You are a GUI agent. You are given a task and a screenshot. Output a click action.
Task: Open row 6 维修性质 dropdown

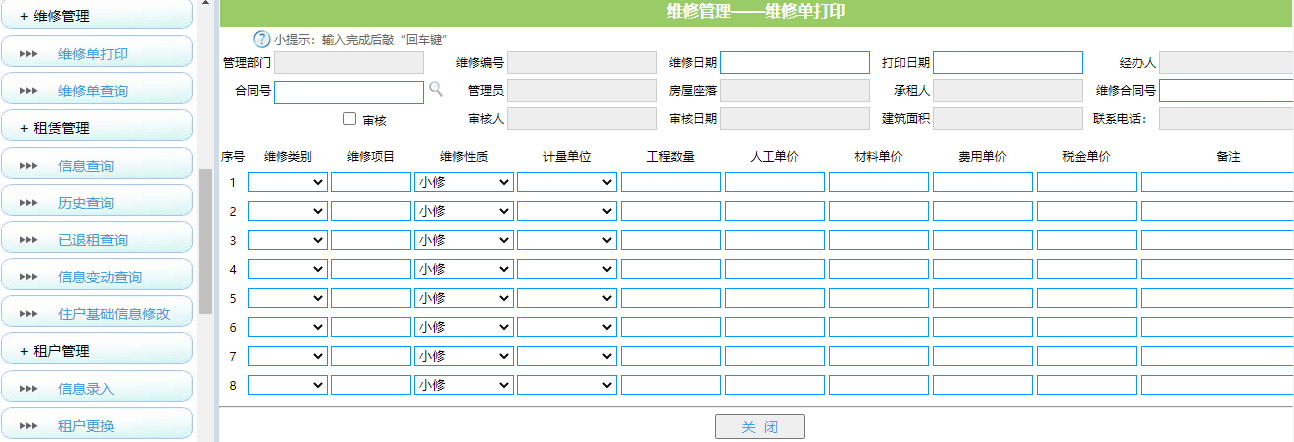(464, 327)
